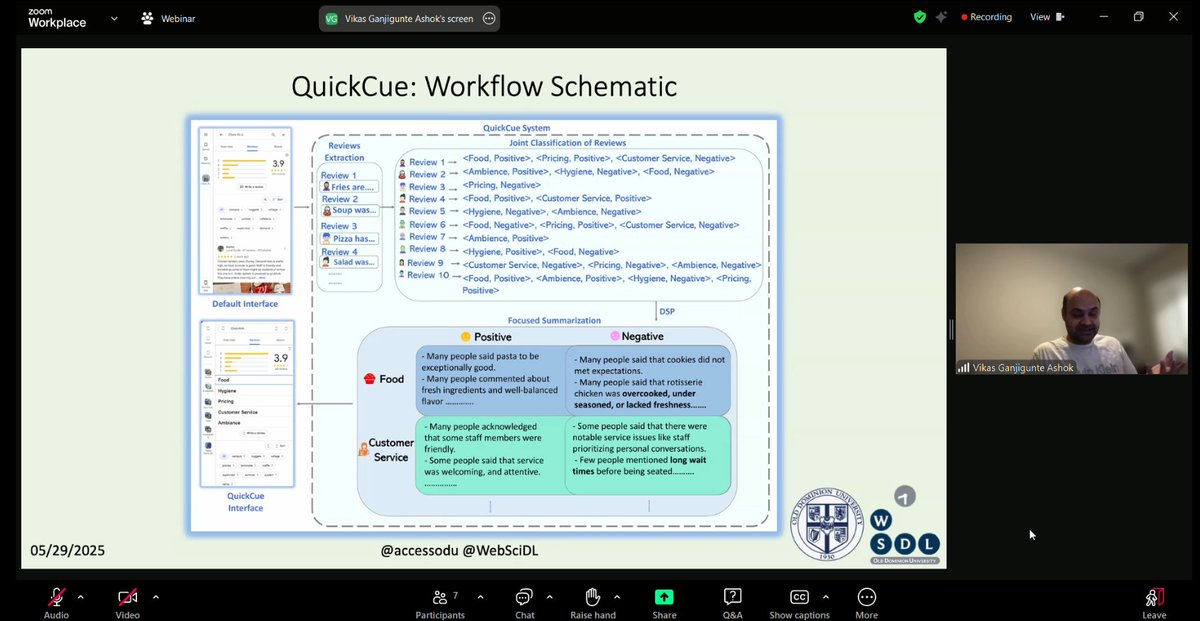This screenshot has height=621, width=1200.
Task: Click the "QuickCue System" heading
Action: pyautogui.click(x=515, y=128)
